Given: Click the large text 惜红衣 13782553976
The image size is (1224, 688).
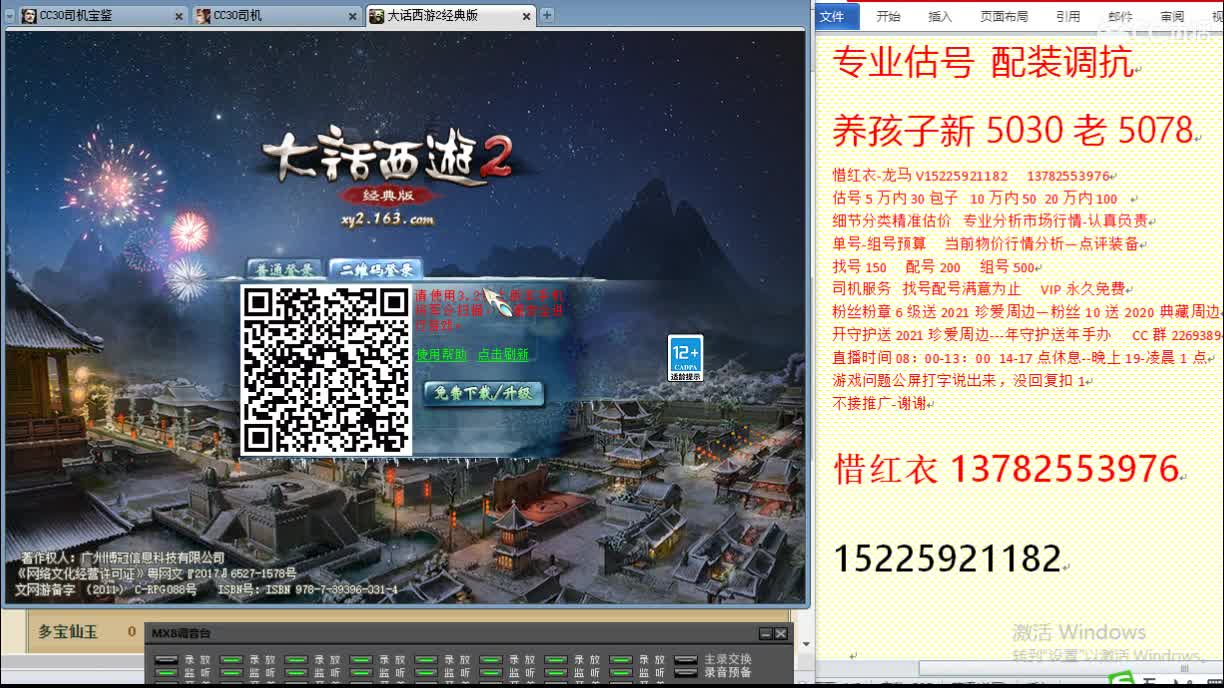Looking at the screenshot, I should 1006,469.
